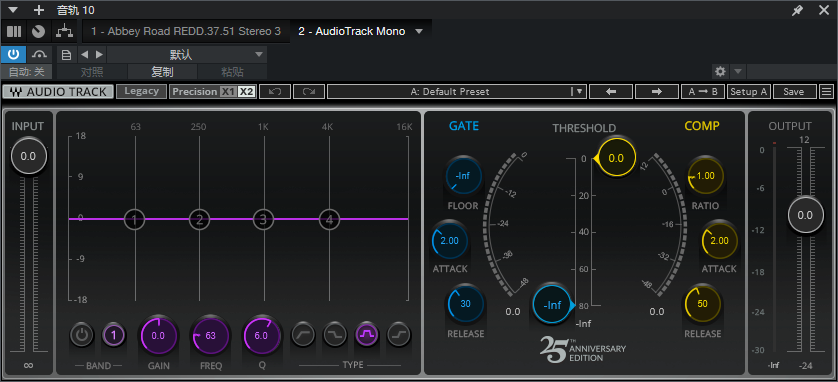Open dropdown next to AudioTrack Mono tab
Screen dimensions: 838x382
click(x=420, y=32)
